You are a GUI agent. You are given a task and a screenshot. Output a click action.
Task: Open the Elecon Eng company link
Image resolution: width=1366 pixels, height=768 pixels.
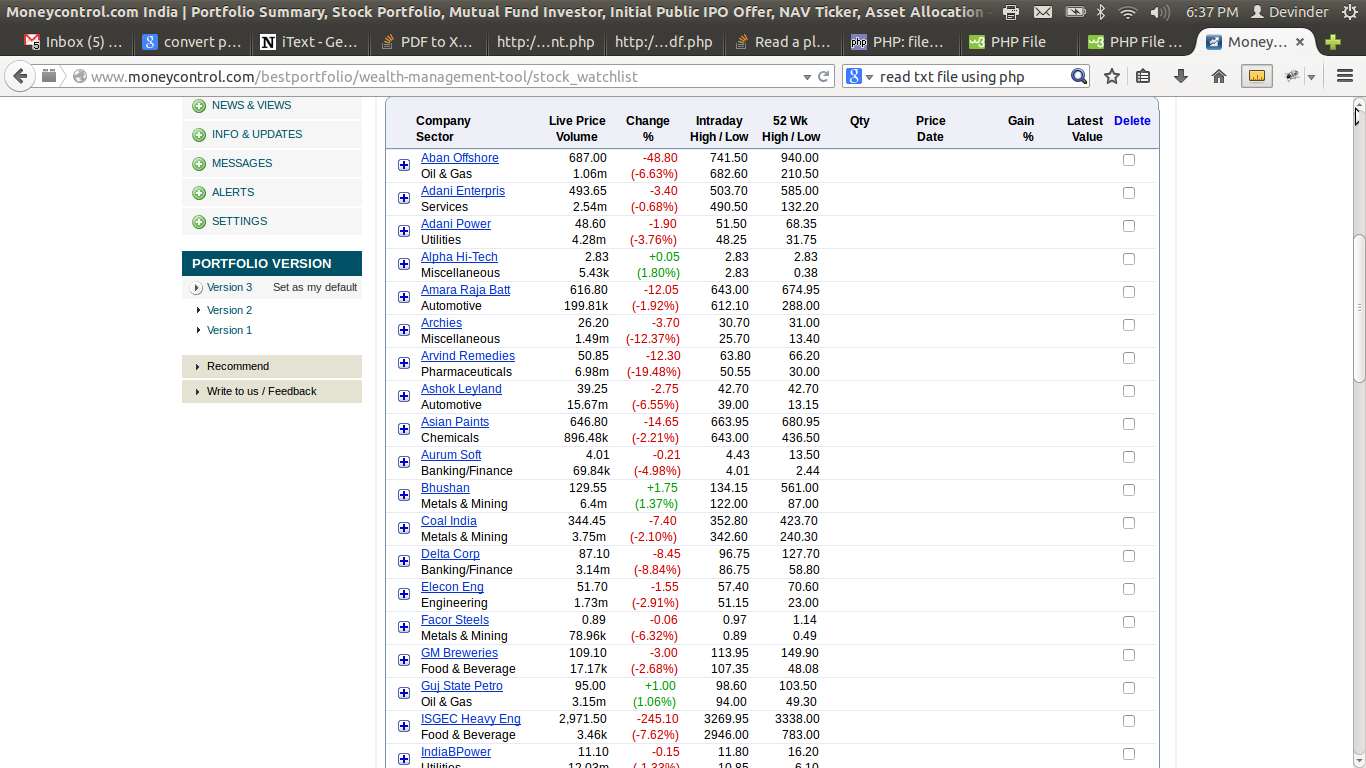452,587
